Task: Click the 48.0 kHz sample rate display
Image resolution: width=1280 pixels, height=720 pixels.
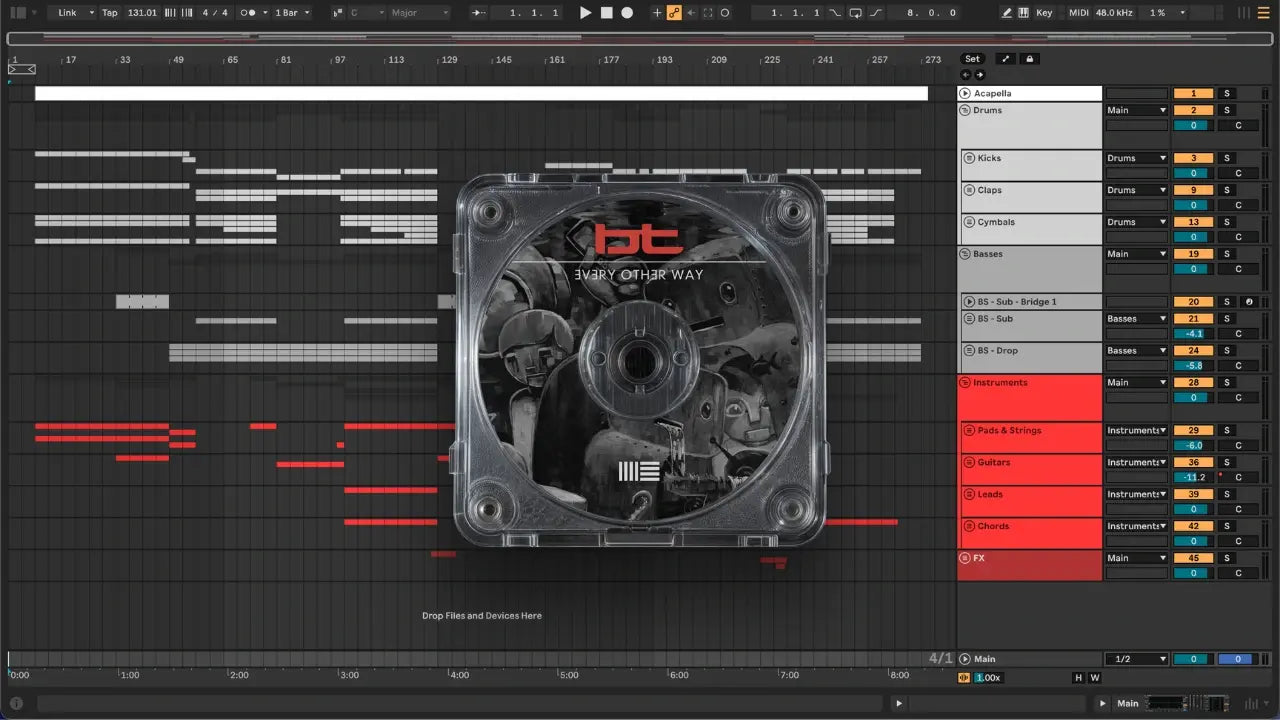Action: click(1114, 13)
